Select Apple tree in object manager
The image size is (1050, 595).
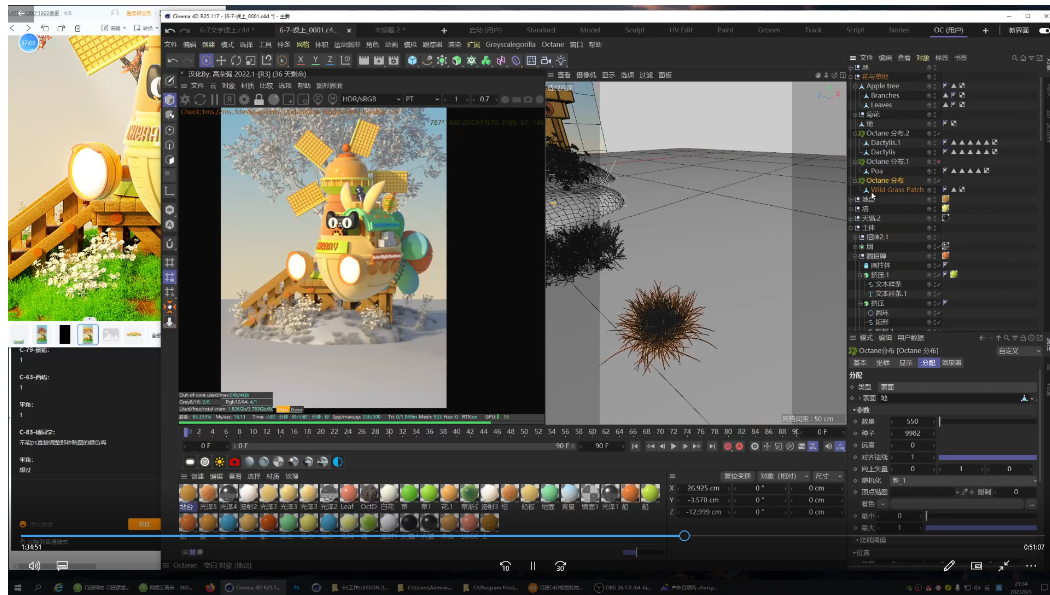click(x=882, y=86)
